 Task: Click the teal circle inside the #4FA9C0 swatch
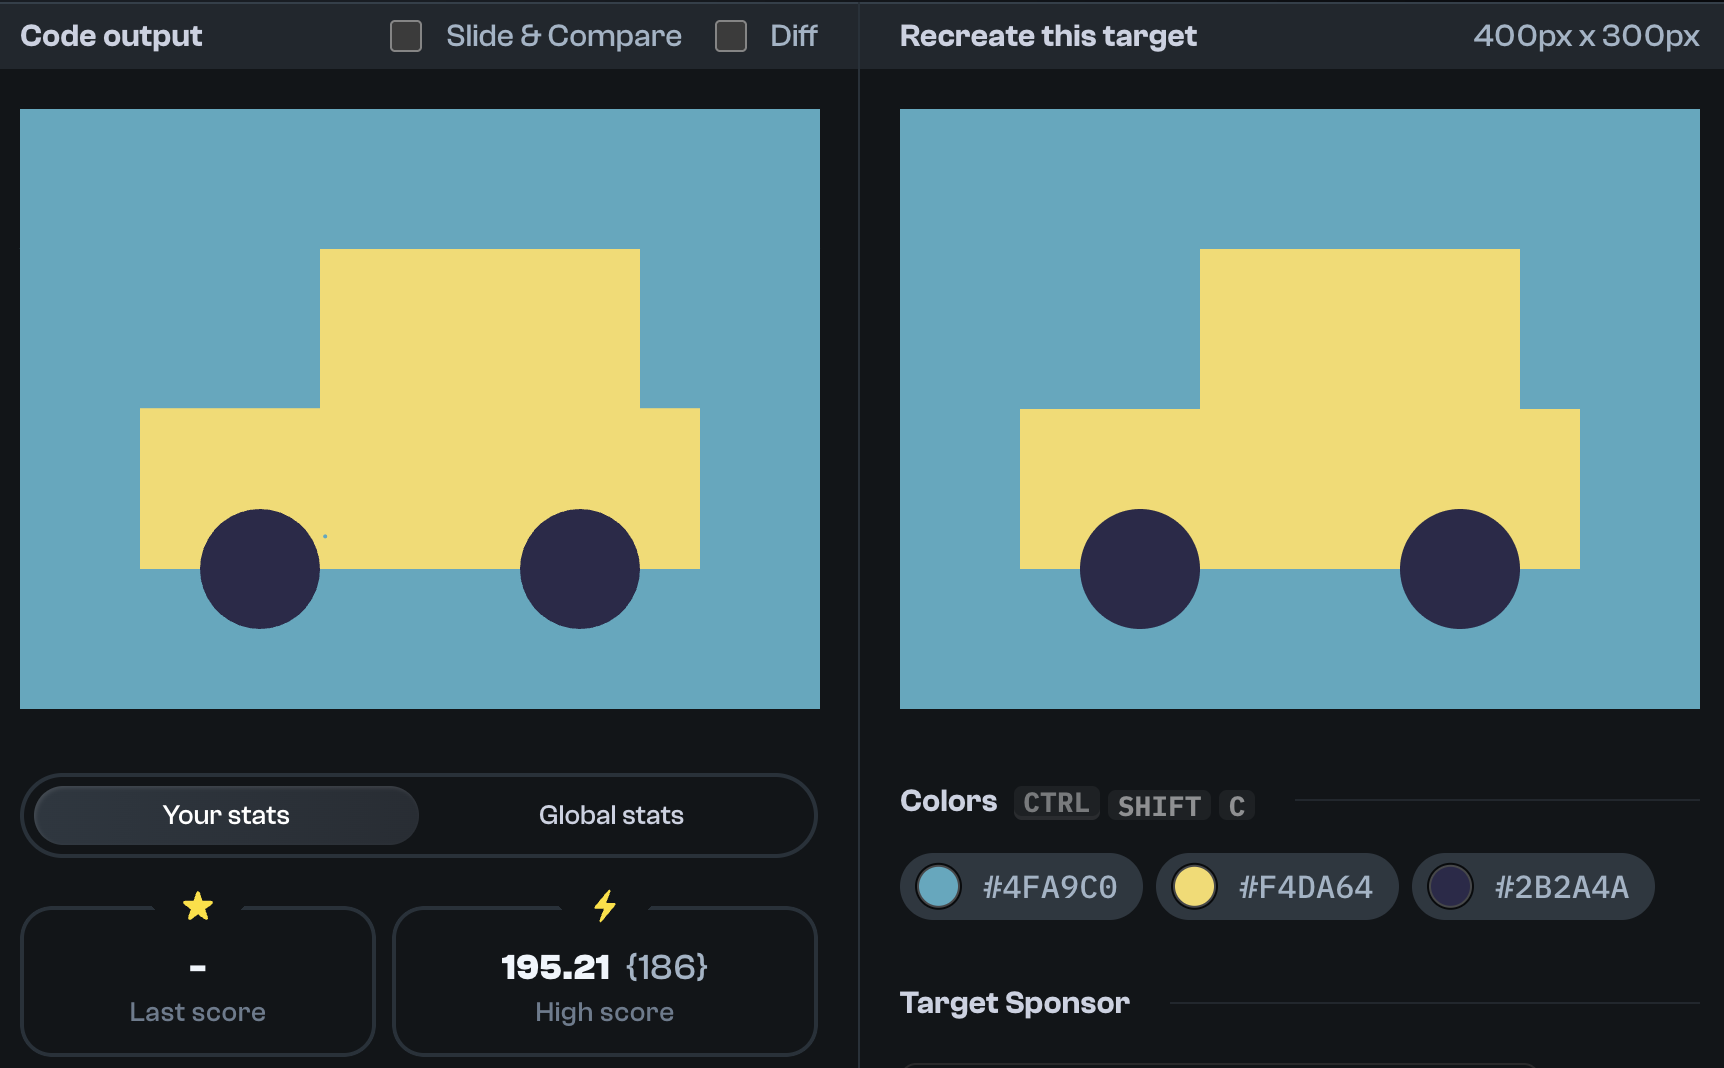[938, 886]
